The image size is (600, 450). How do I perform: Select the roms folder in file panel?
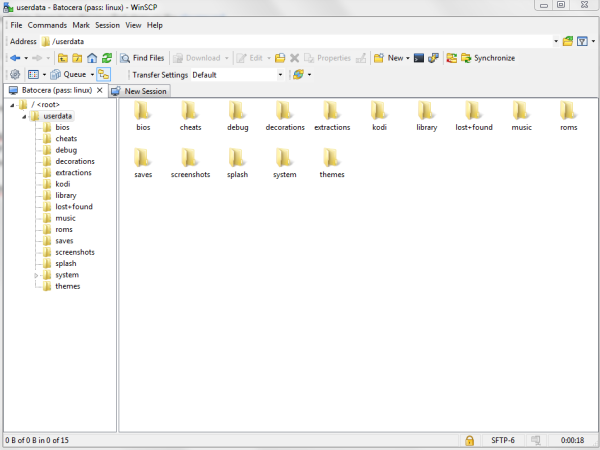pos(568,116)
